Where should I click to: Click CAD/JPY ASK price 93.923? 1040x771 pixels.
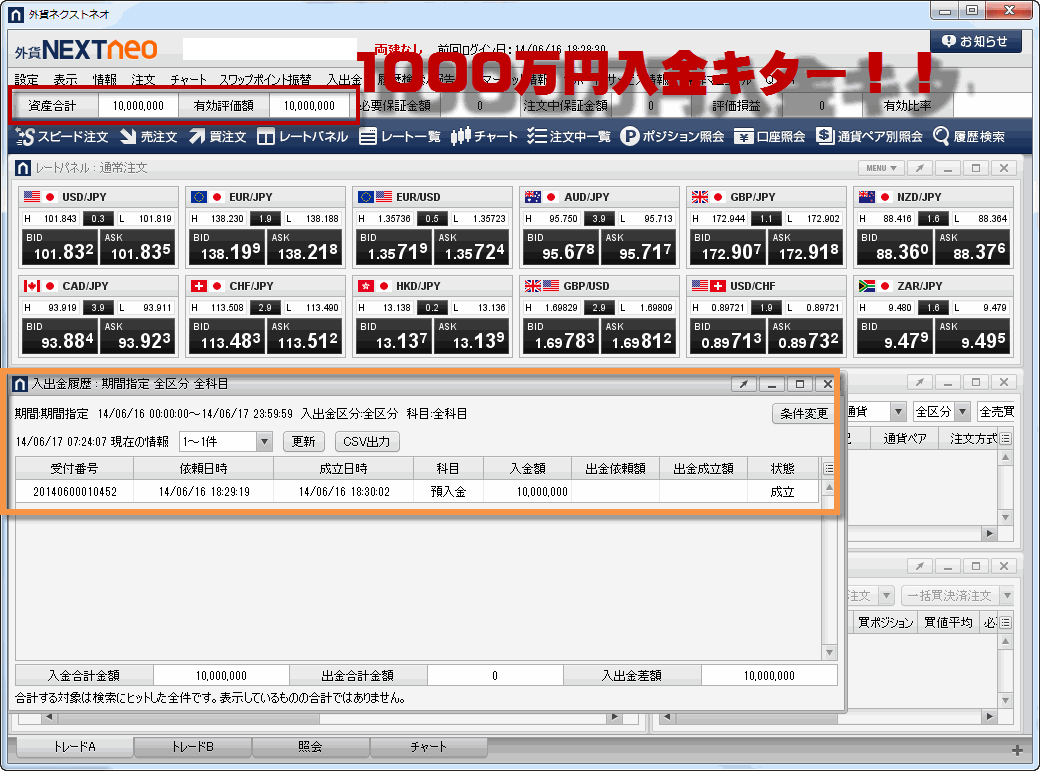click(x=137, y=336)
